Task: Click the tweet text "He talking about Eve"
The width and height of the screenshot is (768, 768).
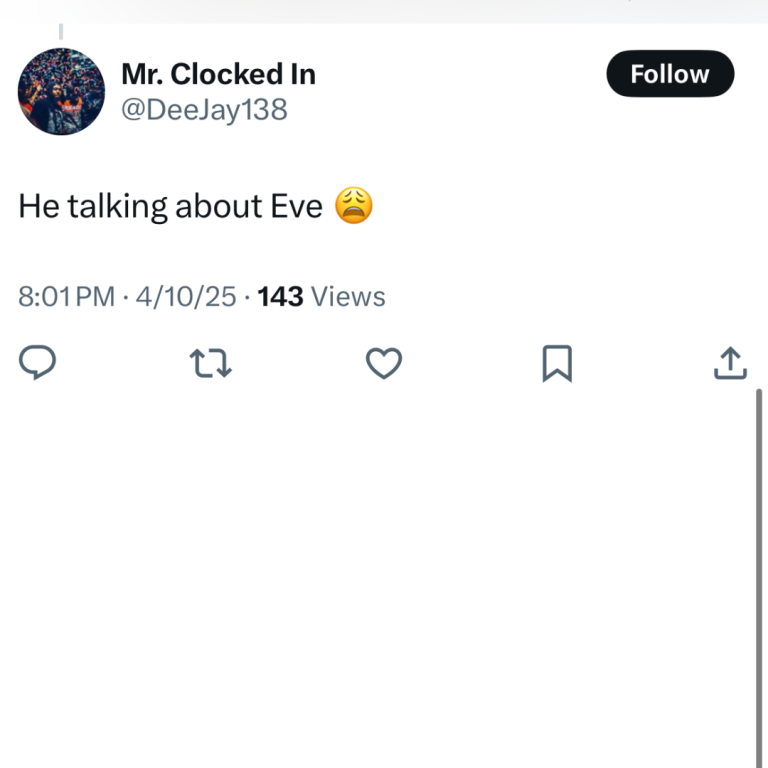Action: pos(170,206)
